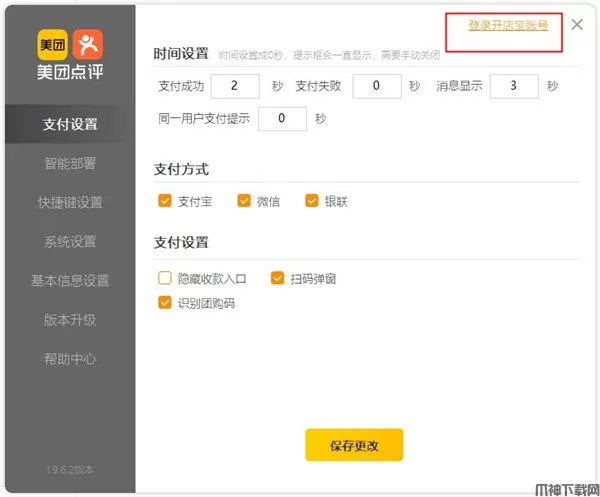This screenshot has height=497, width=600.
Task: Switch to 快捷键设置 in the sidebar
Action: [70, 203]
